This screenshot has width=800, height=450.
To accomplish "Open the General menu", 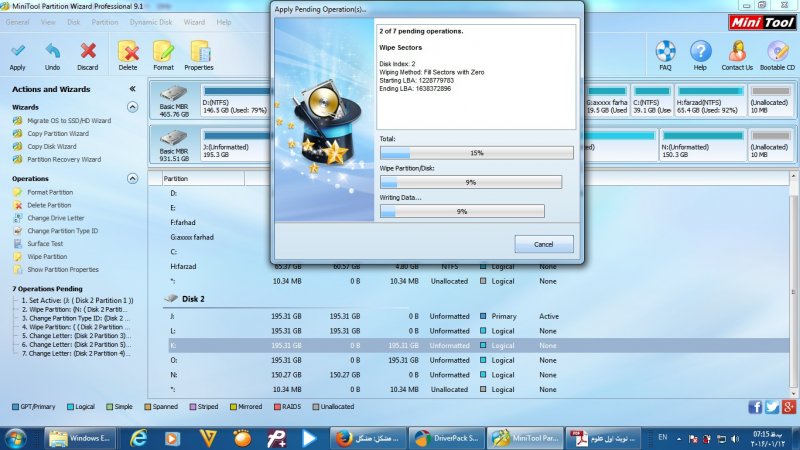I will 17,22.
